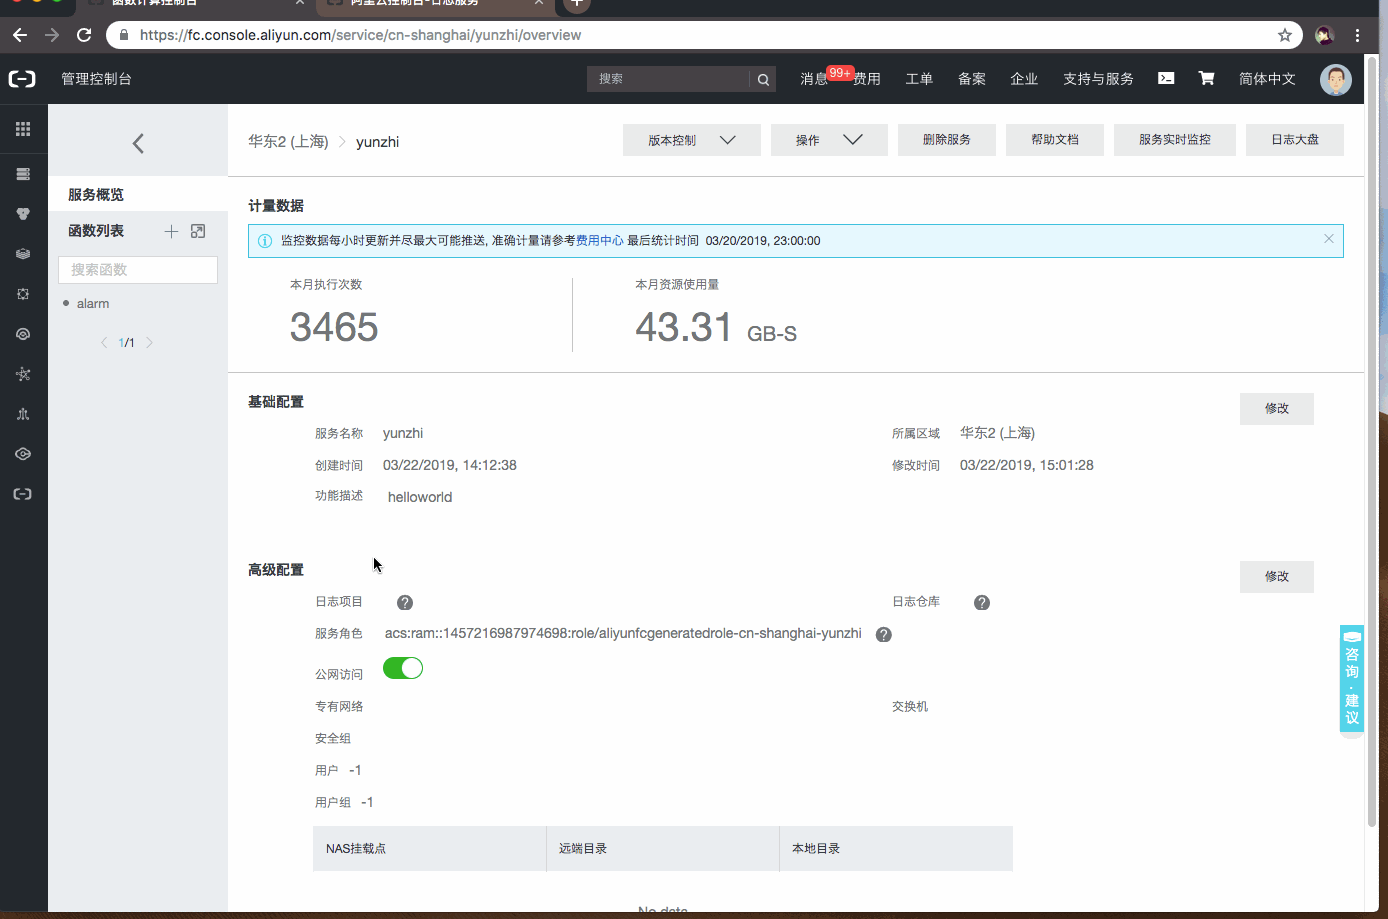
Task: Open the 费用中心 link
Action: 600,241
